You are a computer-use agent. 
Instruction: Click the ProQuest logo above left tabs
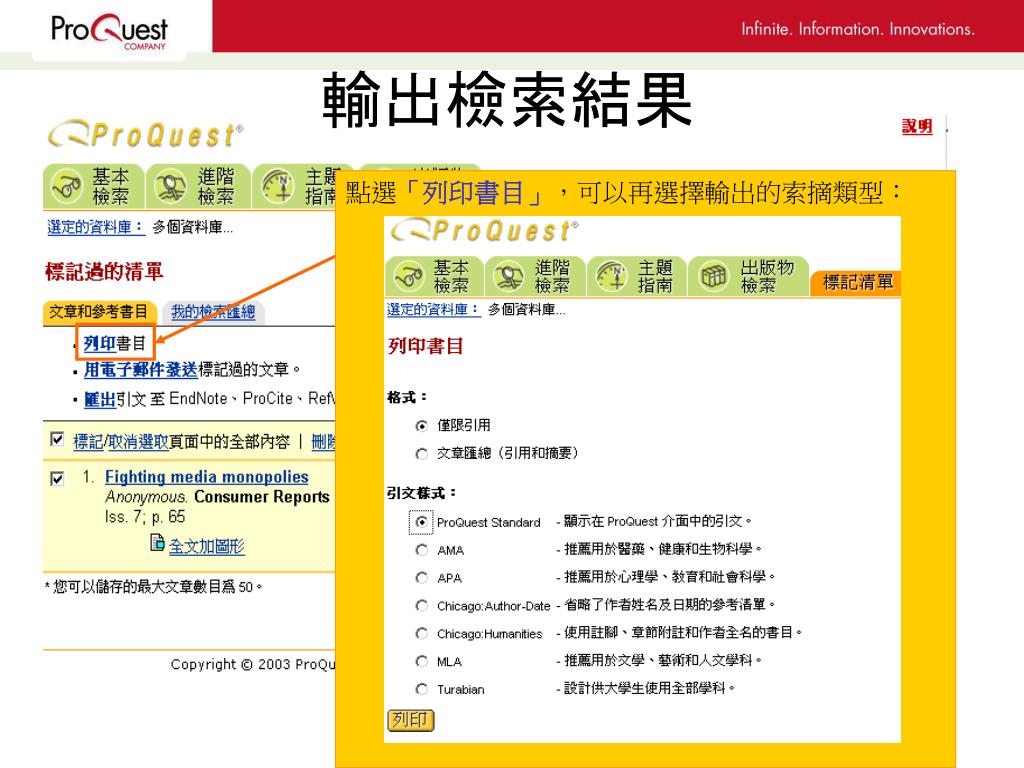pyautogui.click(x=146, y=135)
